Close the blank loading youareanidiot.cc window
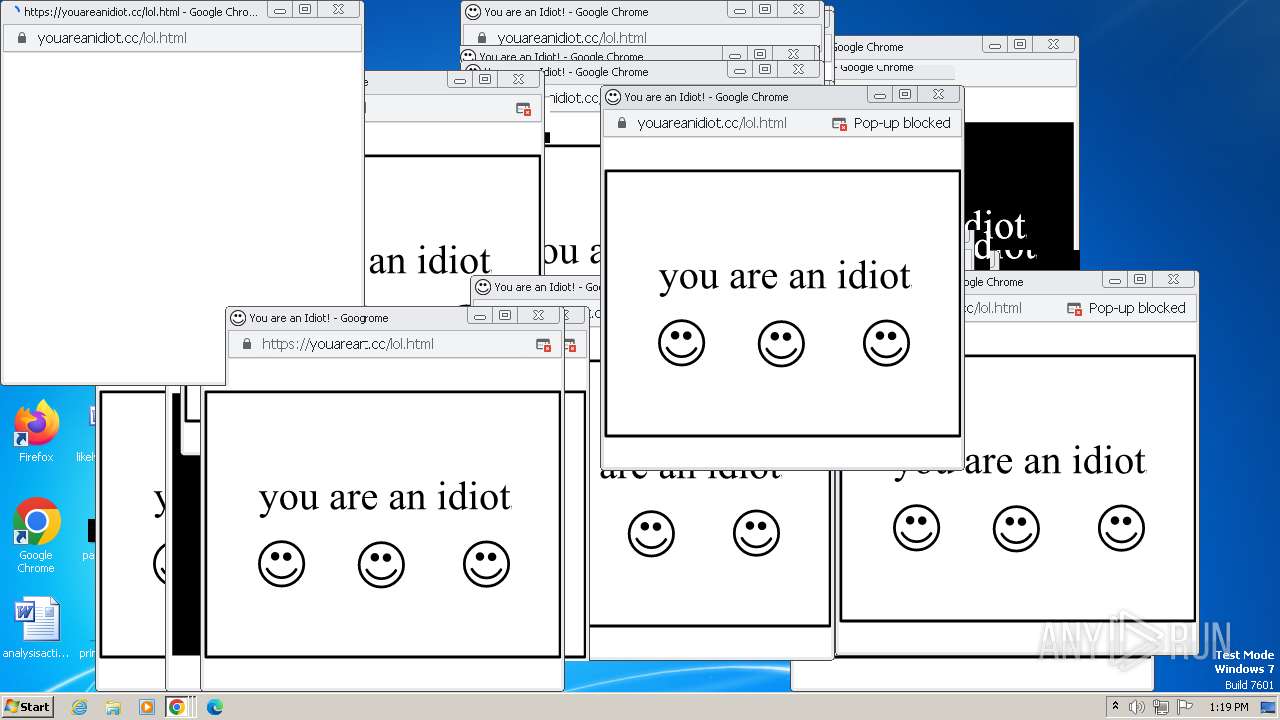 pyautogui.click(x=338, y=9)
